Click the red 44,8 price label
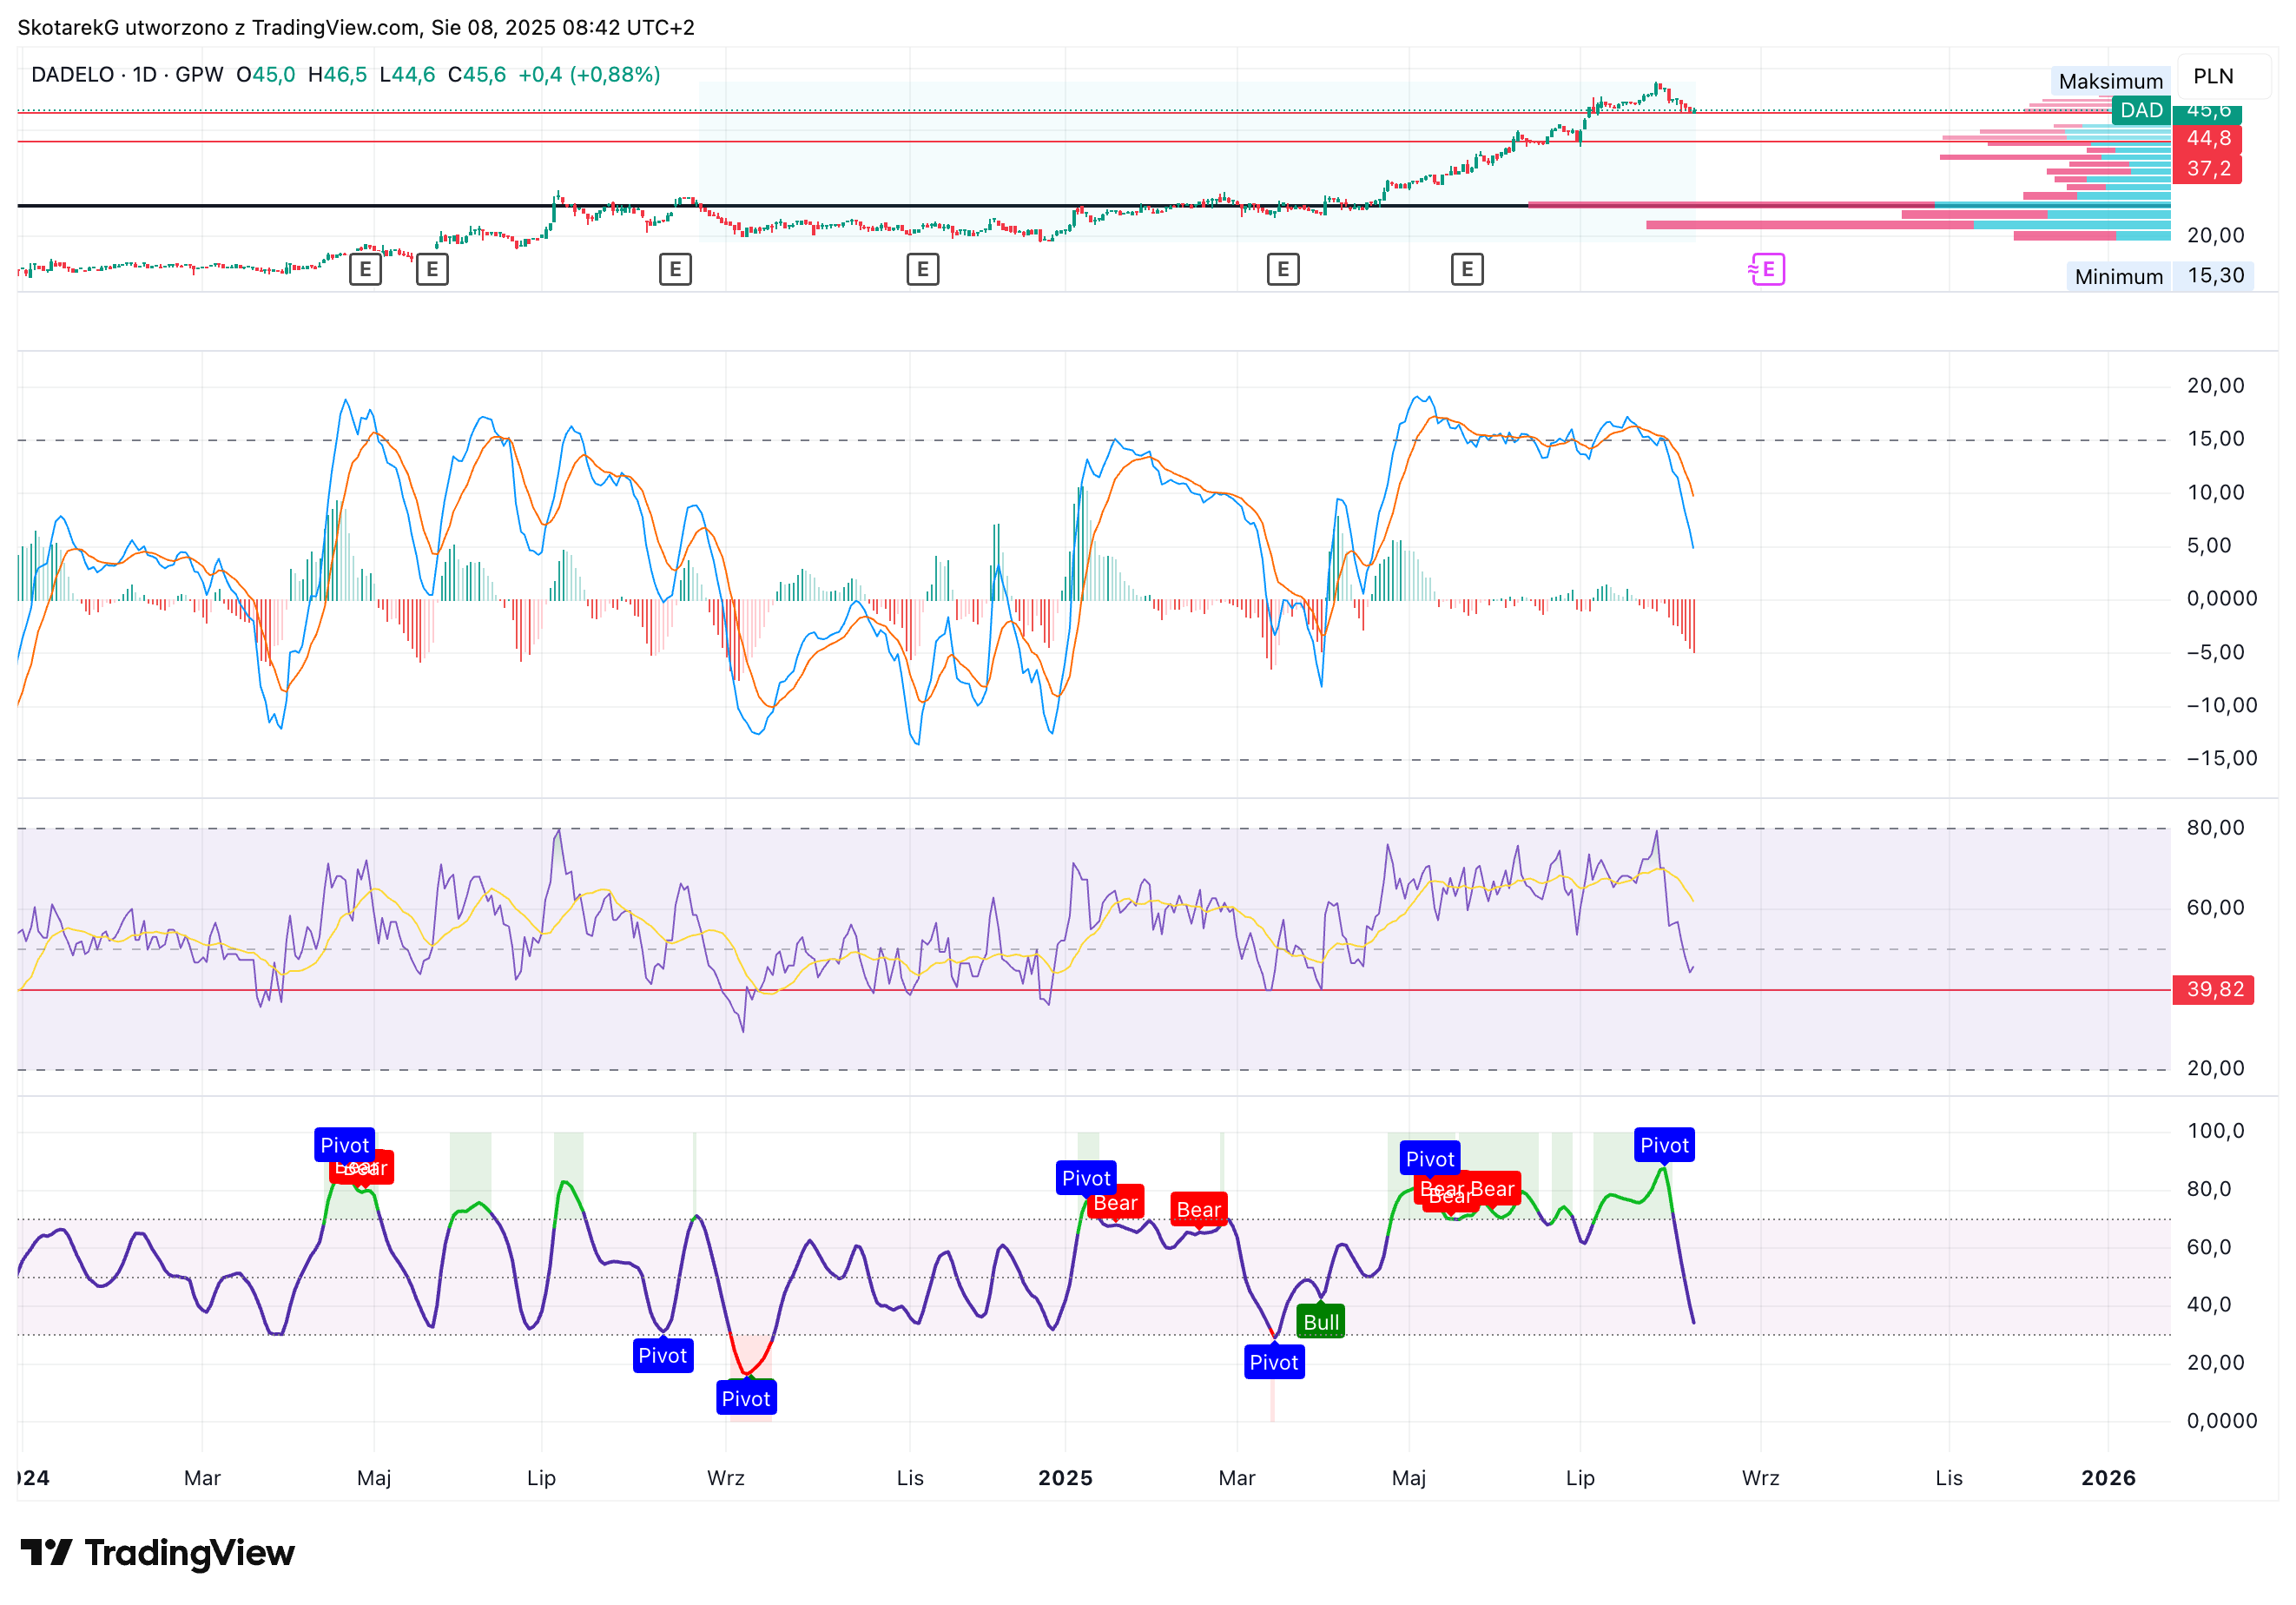The height and width of the screenshot is (1605, 2296). coord(2208,138)
